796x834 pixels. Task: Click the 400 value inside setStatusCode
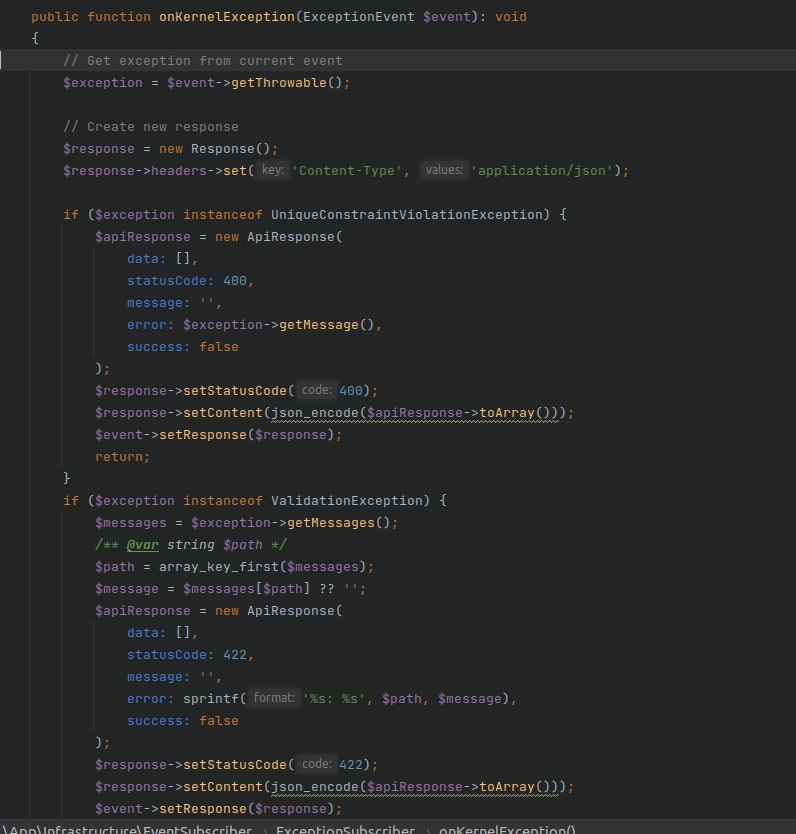pos(350,391)
